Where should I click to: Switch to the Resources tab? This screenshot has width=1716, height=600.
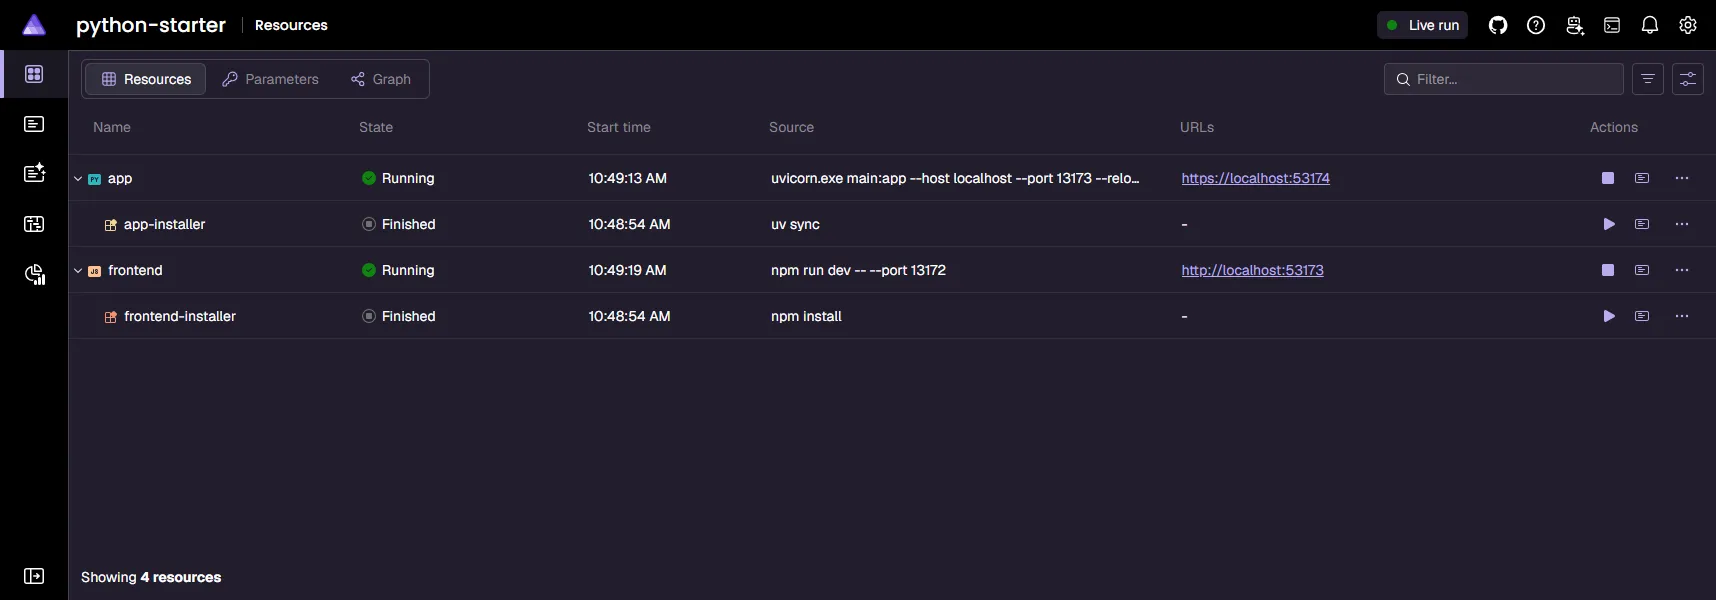click(146, 79)
